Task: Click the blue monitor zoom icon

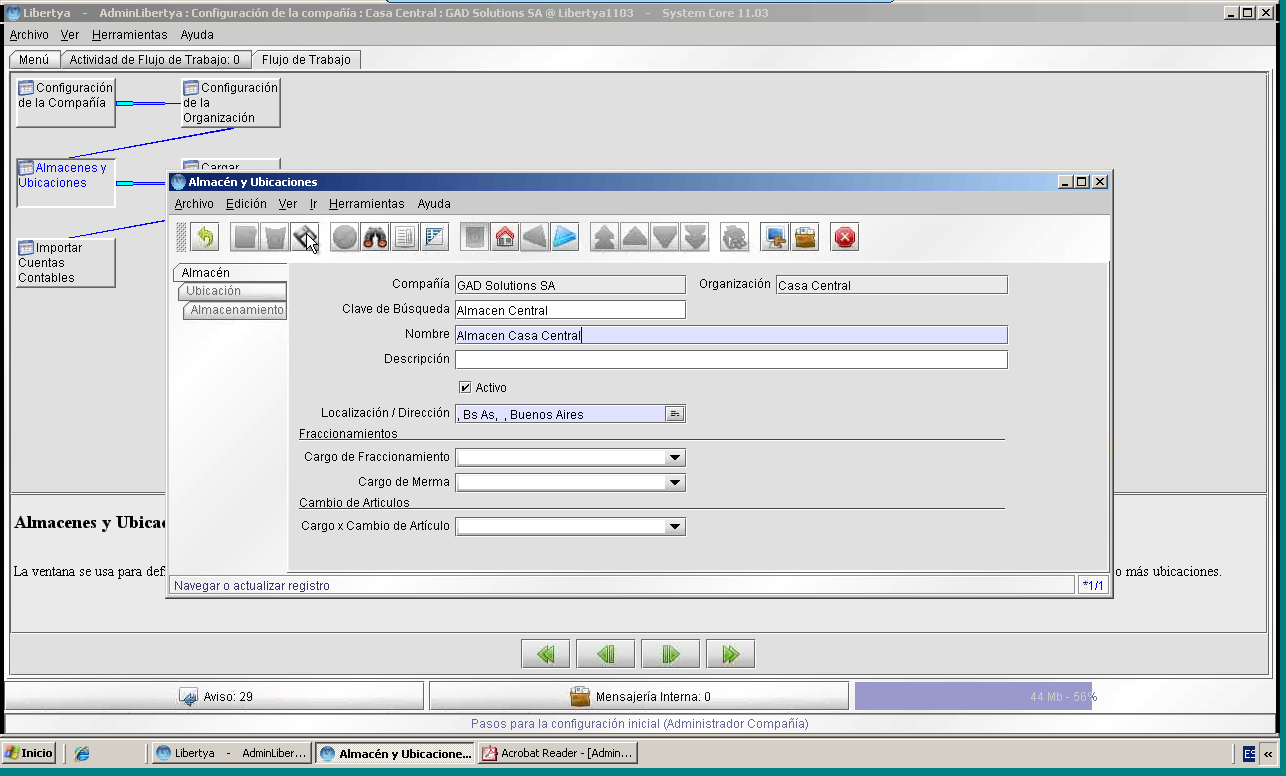Action: tap(775, 237)
